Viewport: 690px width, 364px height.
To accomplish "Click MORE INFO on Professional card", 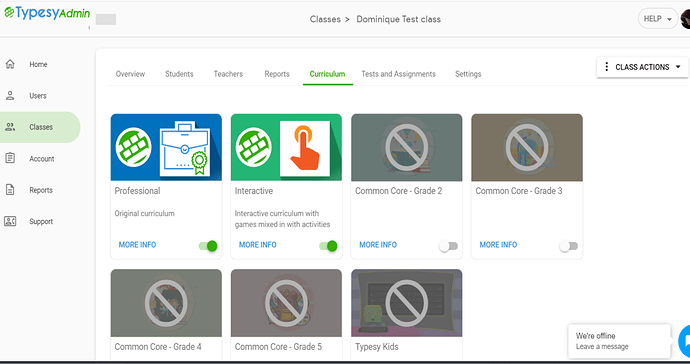I will click(x=137, y=245).
